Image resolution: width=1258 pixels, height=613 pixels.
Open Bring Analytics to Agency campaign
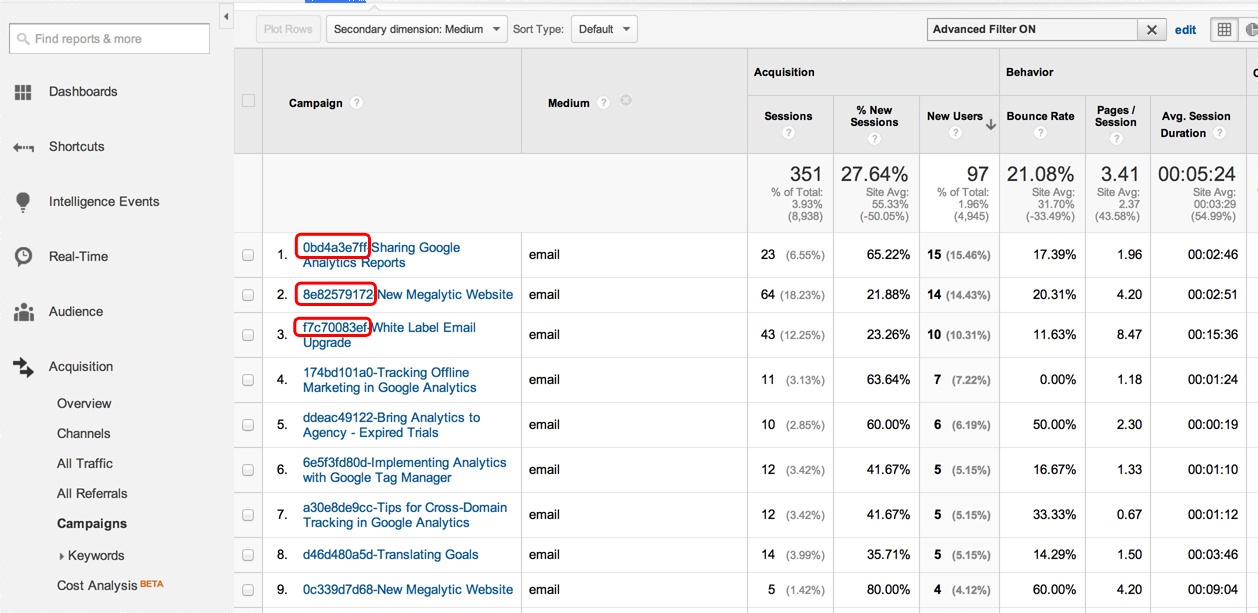391,425
